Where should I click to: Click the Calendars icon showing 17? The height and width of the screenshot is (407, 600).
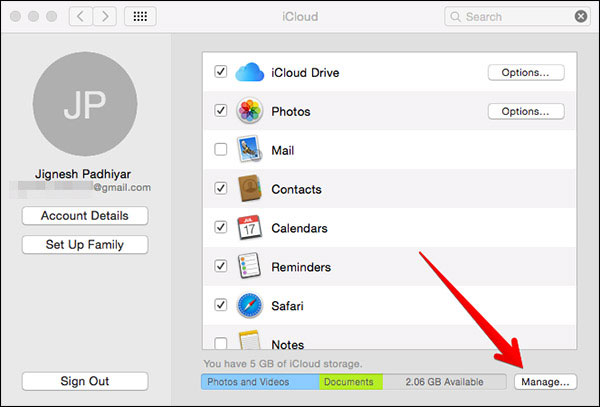click(x=249, y=227)
